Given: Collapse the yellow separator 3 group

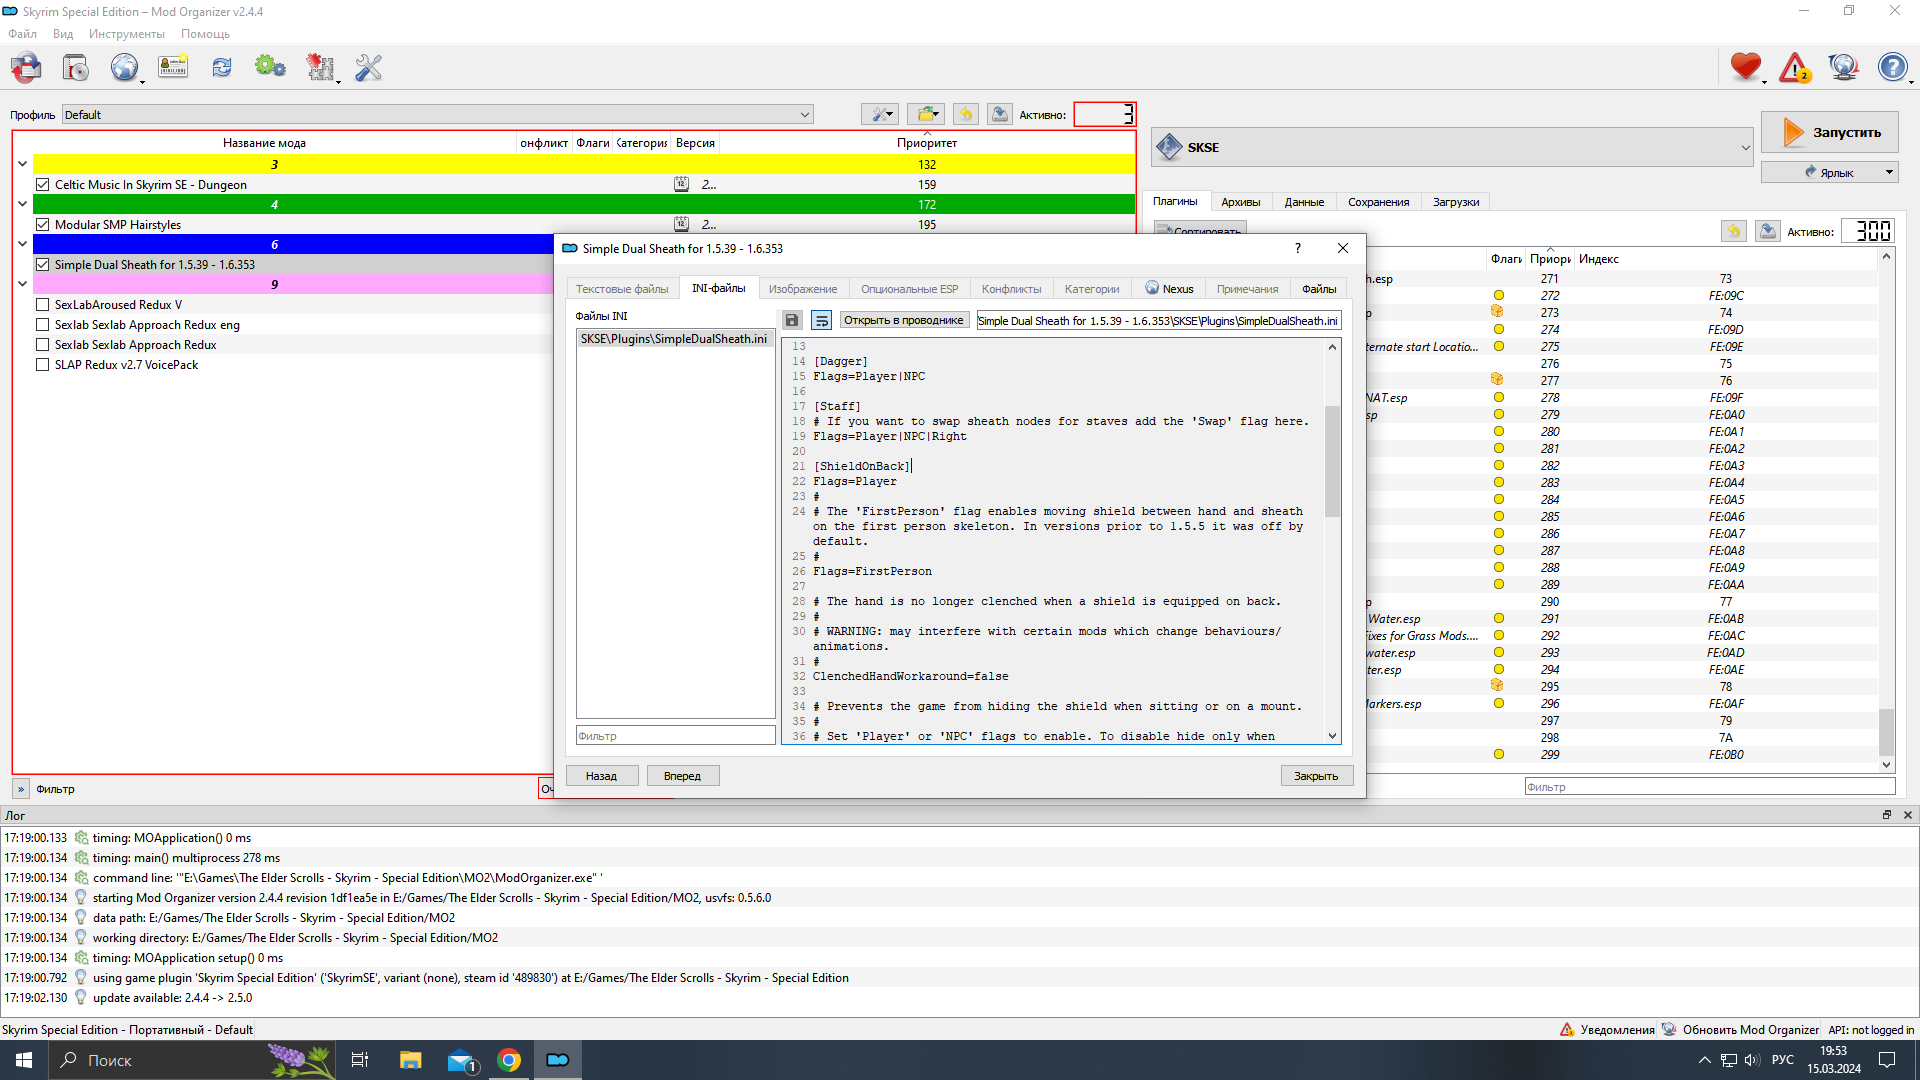Looking at the screenshot, I should point(22,164).
